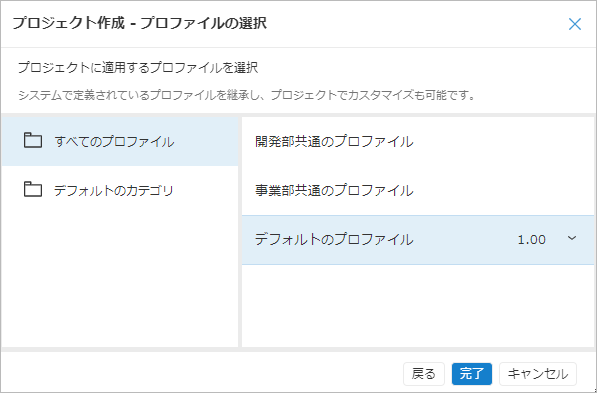Cancel with the キャンセル button

(538, 374)
